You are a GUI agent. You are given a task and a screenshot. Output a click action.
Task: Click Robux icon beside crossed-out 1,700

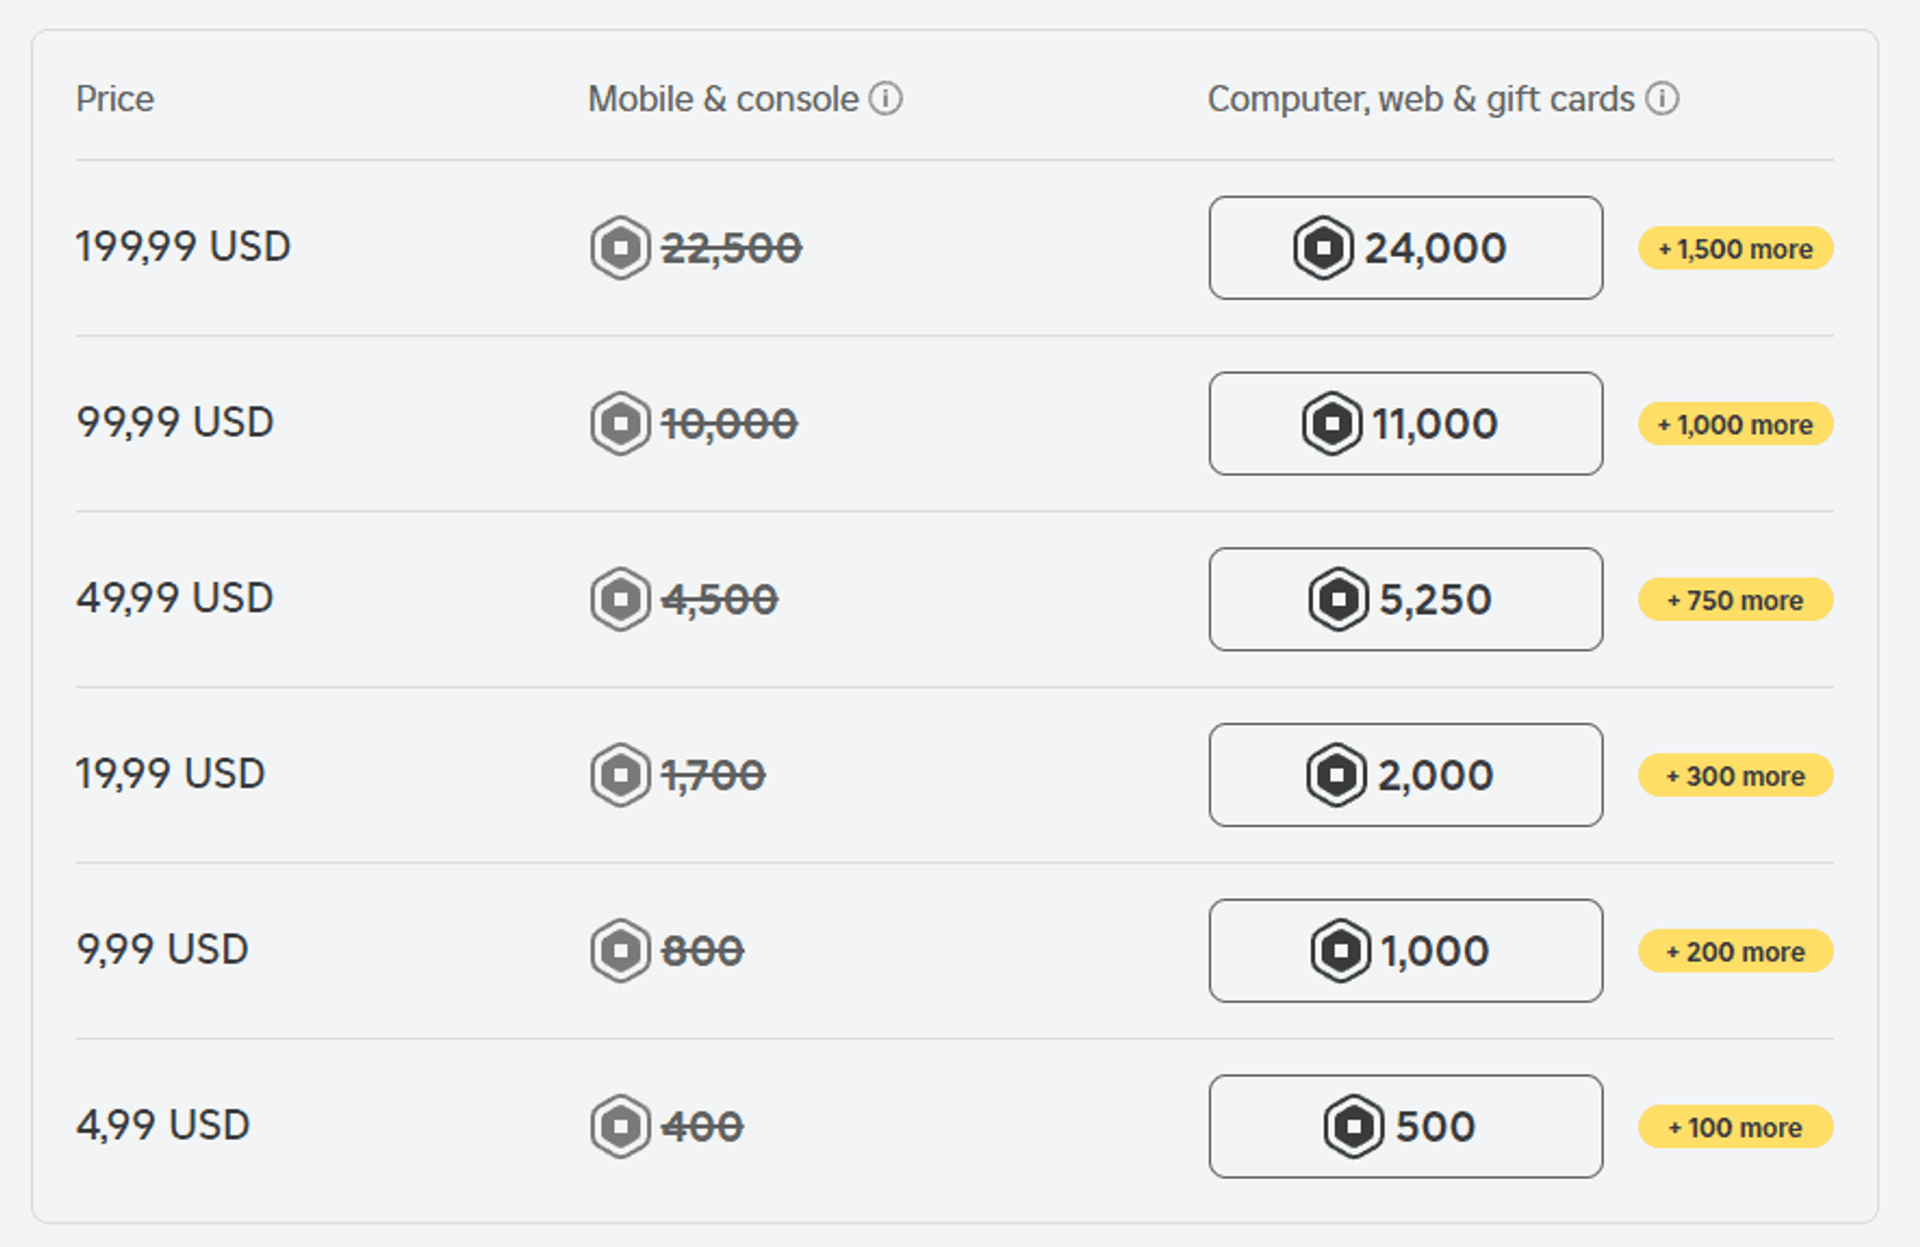(621, 775)
